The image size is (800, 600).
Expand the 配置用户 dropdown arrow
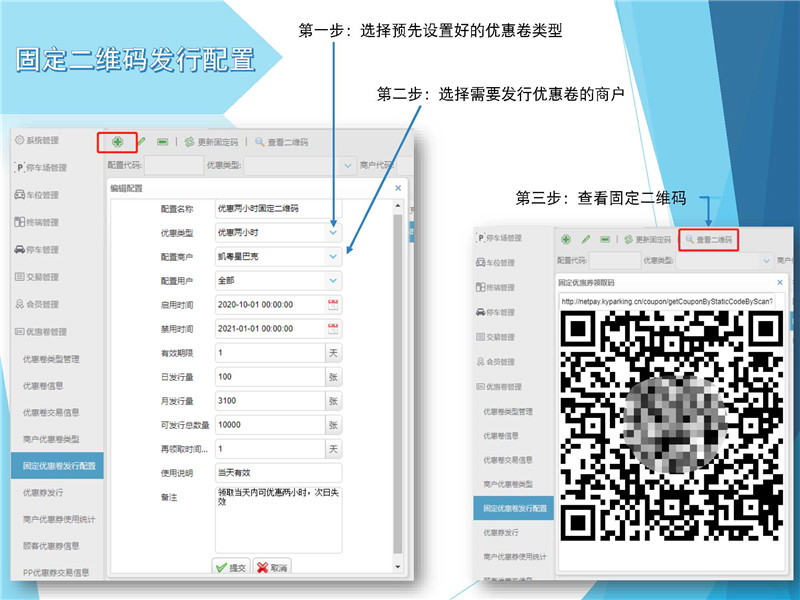[333, 281]
